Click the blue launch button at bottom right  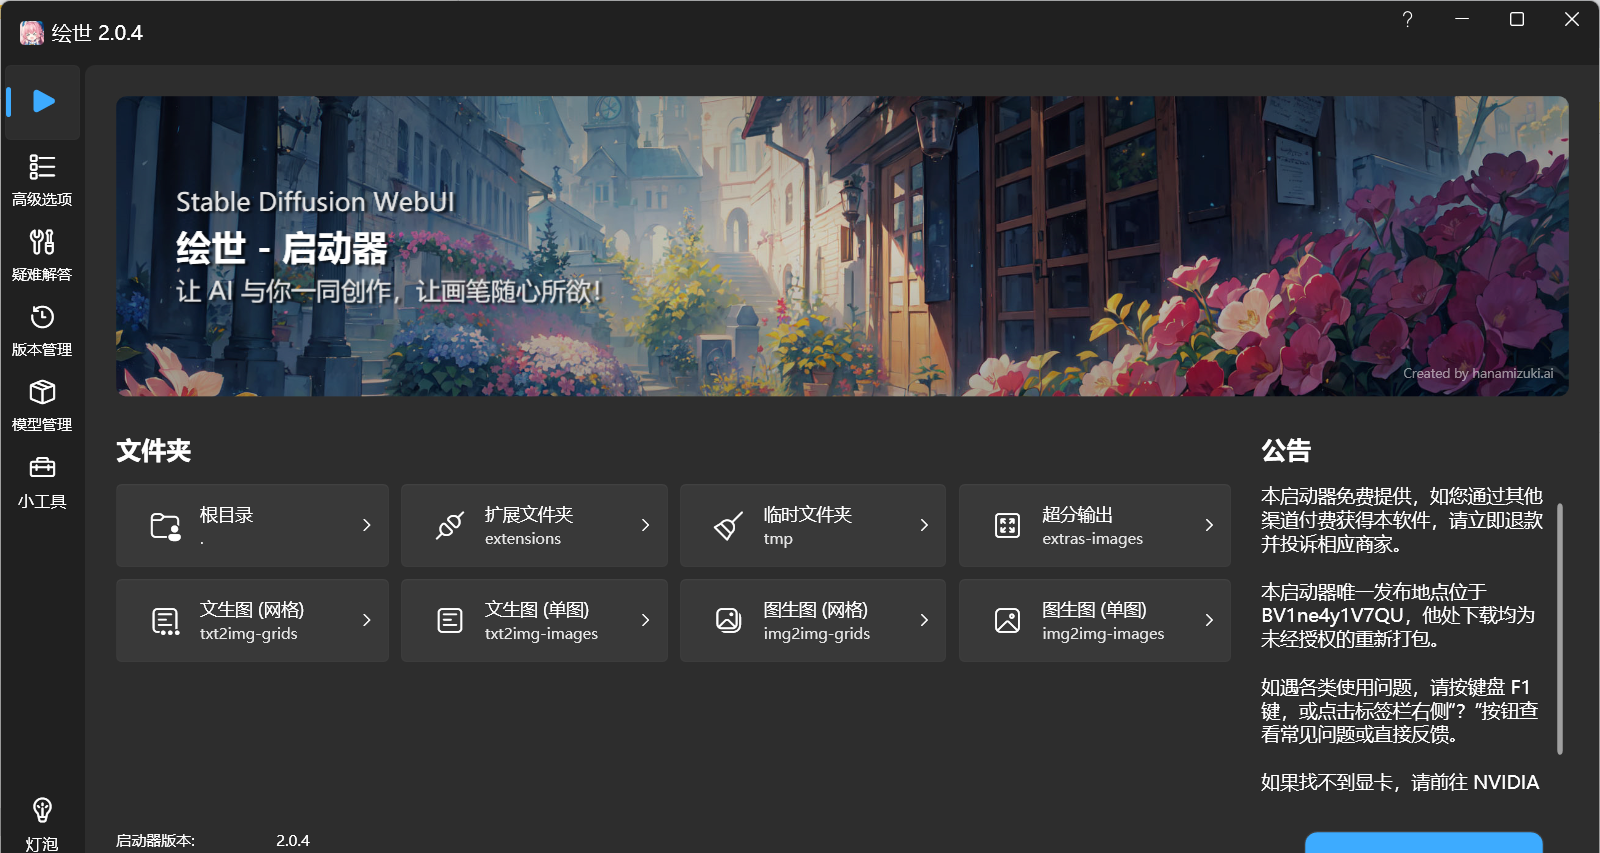tap(1423, 843)
